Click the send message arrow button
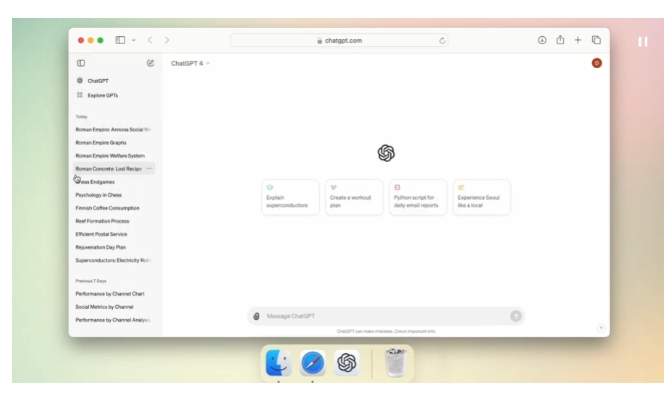The width and height of the screenshot is (664, 394). click(515, 316)
